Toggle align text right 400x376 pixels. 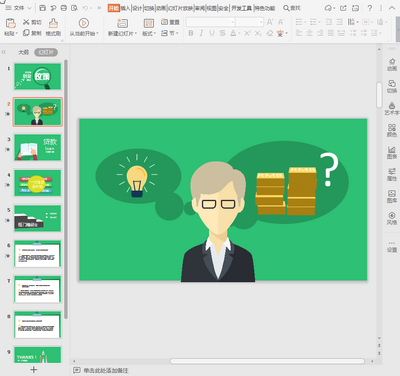coord(320,33)
